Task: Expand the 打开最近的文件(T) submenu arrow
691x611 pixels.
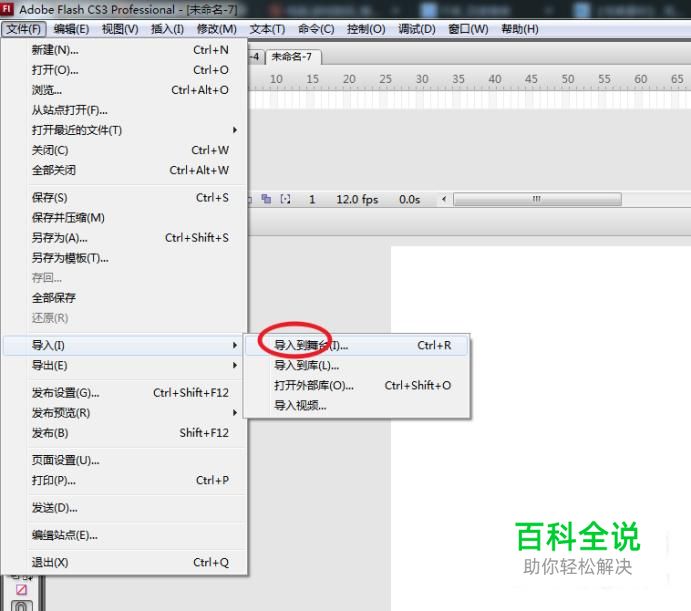Action: (x=235, y=130)
